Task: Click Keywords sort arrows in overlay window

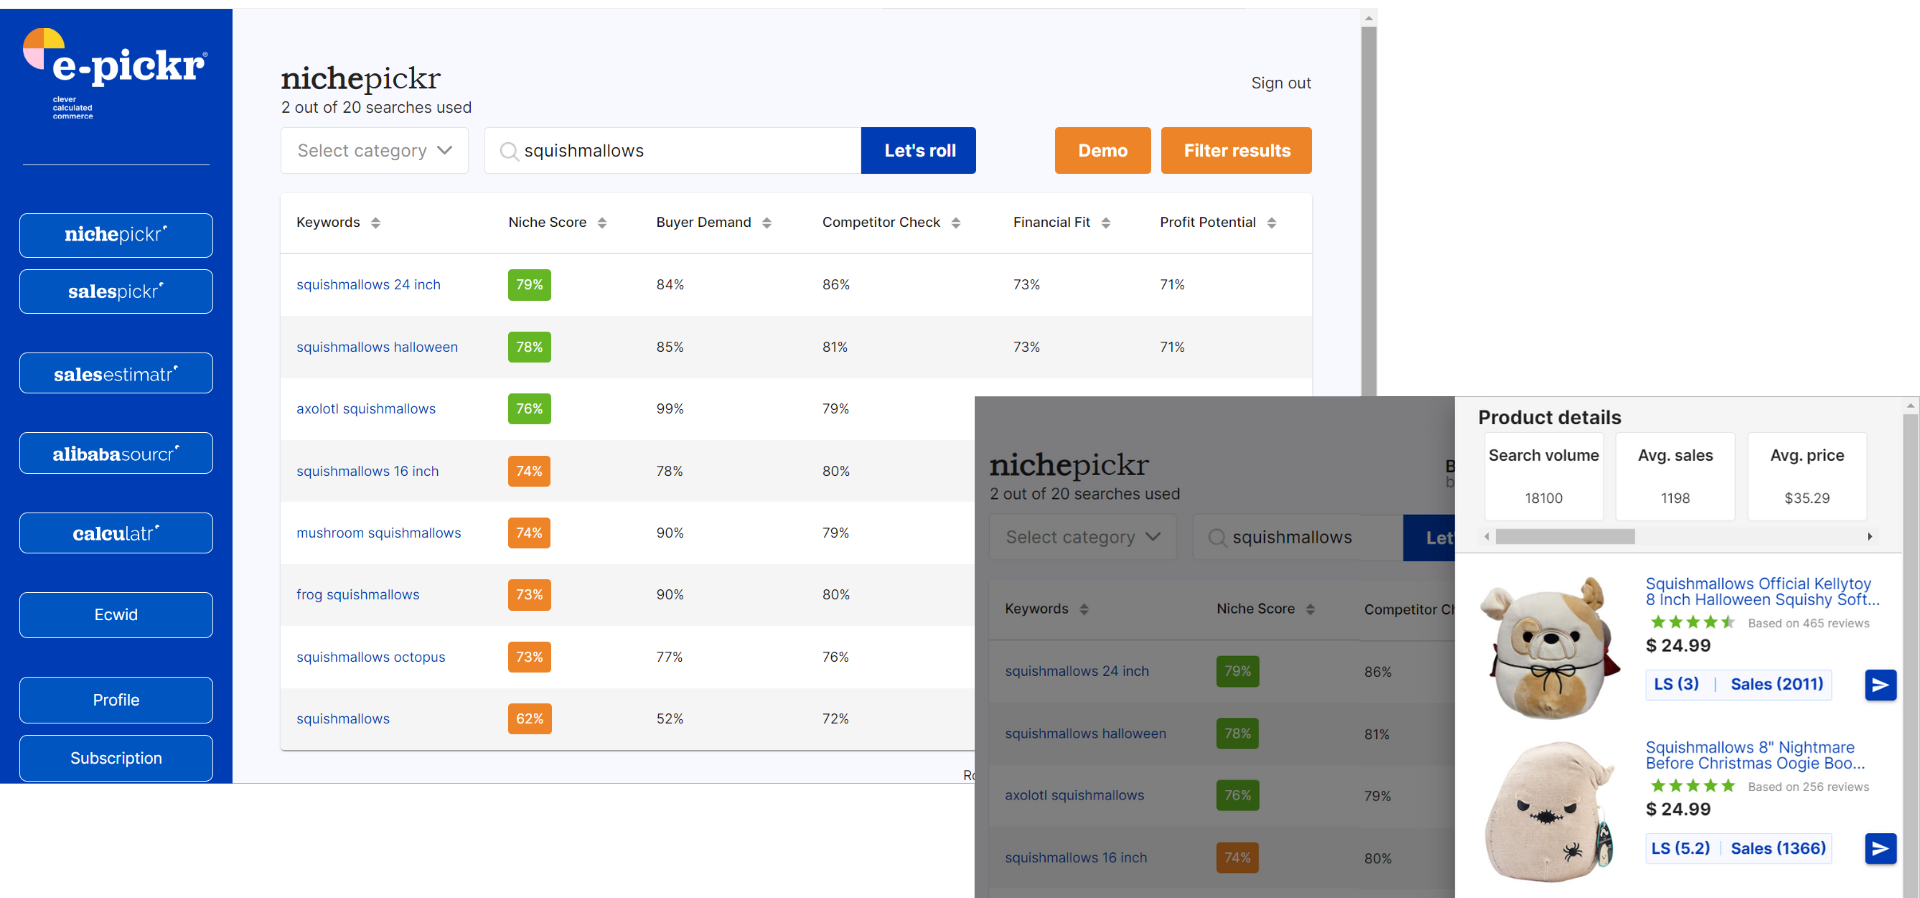Action: (x=1084, y=609)
